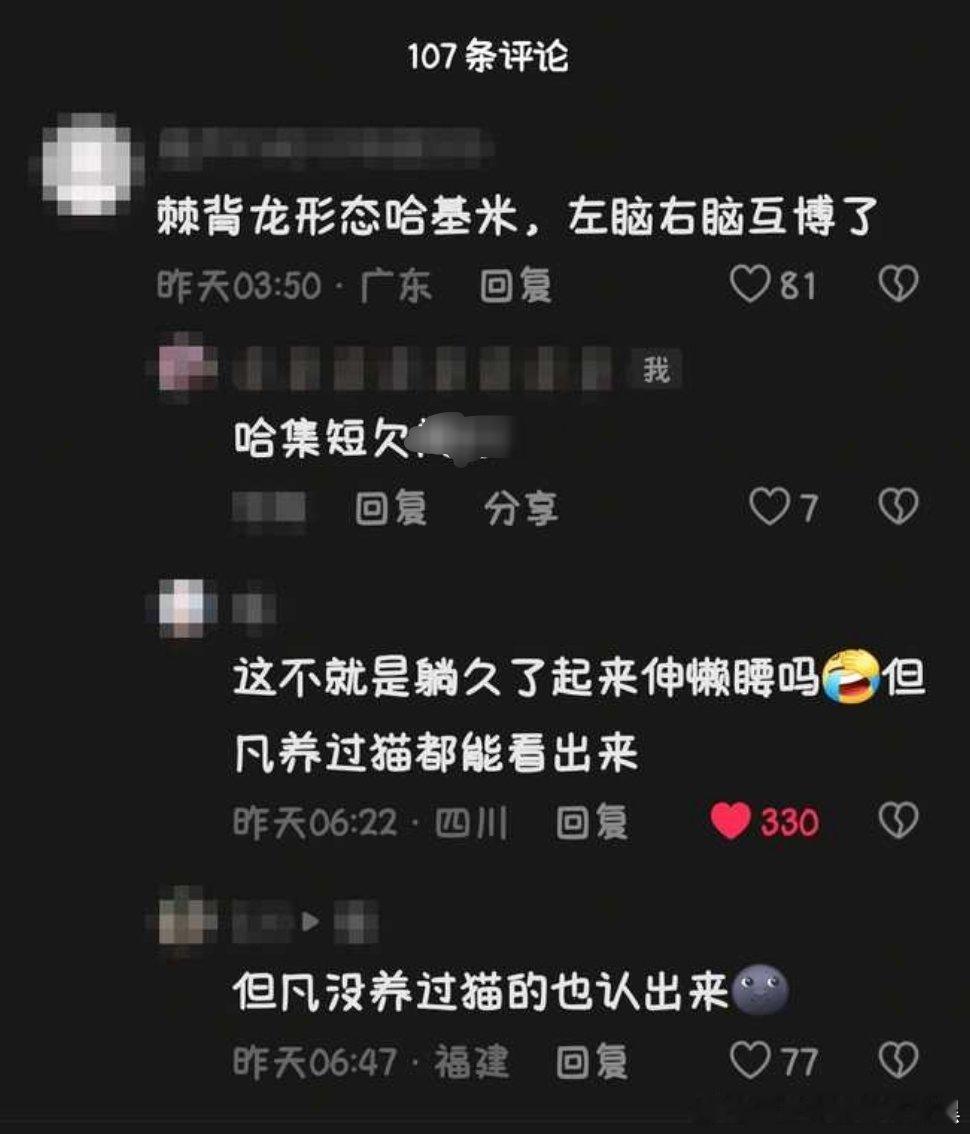Tap broken heart on 哈集短欠 reply
The image size is (970, 1134).
pyautogui.click(x=898, y=506)
